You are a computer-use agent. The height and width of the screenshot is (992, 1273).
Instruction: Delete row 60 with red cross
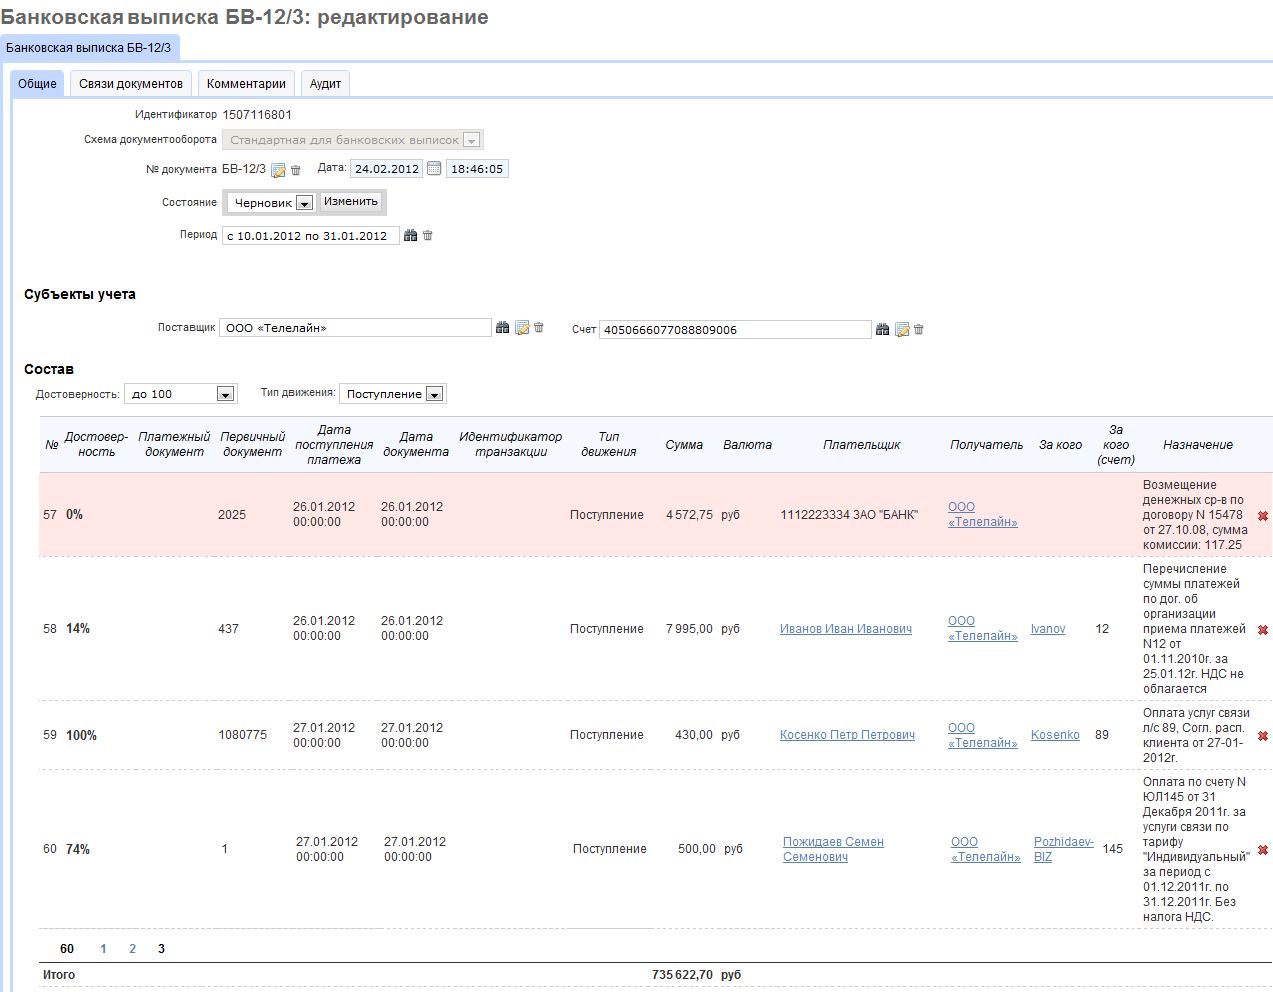tap(1263, 850)
